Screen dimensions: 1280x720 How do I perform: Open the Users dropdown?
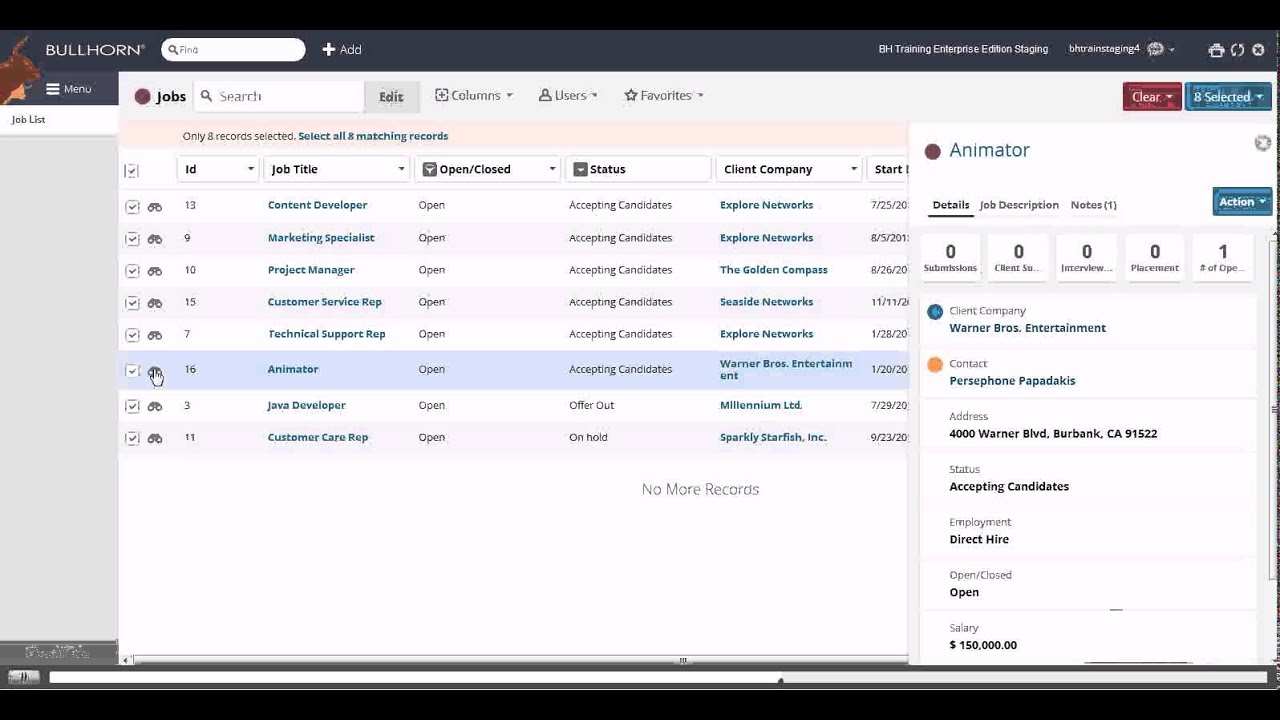click(x=568, y=96)
